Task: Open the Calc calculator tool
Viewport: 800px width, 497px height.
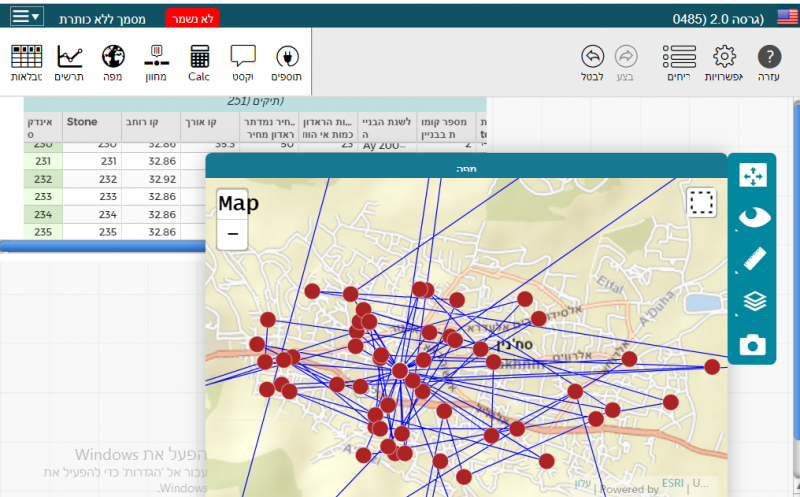Action: (199, 62)
